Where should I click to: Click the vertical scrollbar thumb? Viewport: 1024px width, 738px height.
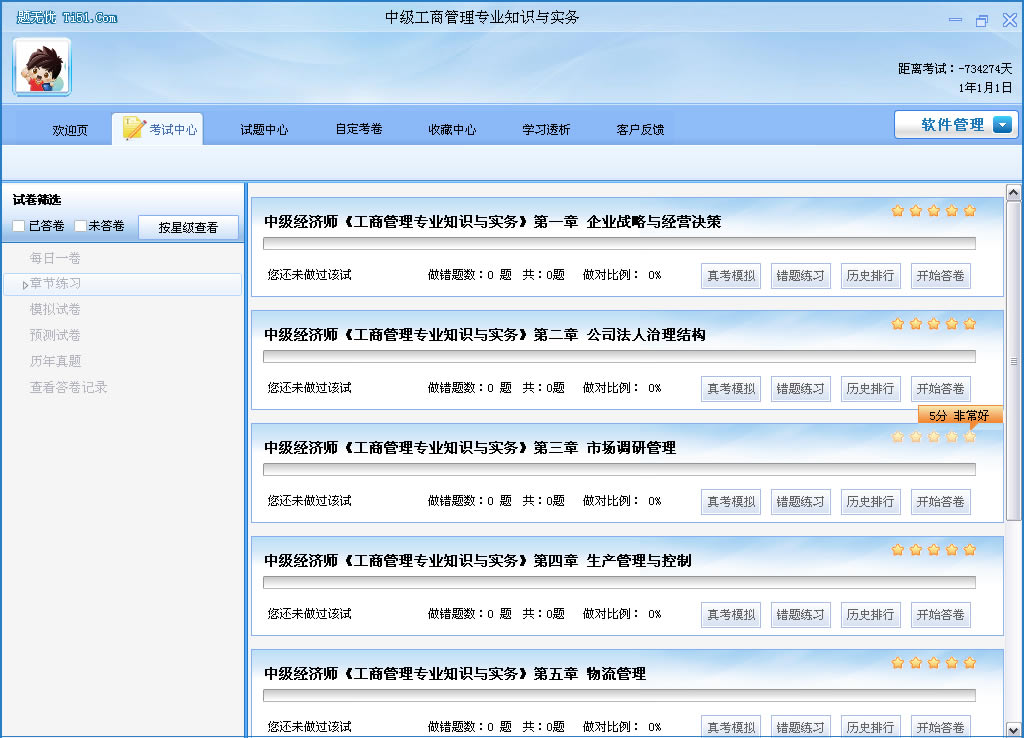1014,361
